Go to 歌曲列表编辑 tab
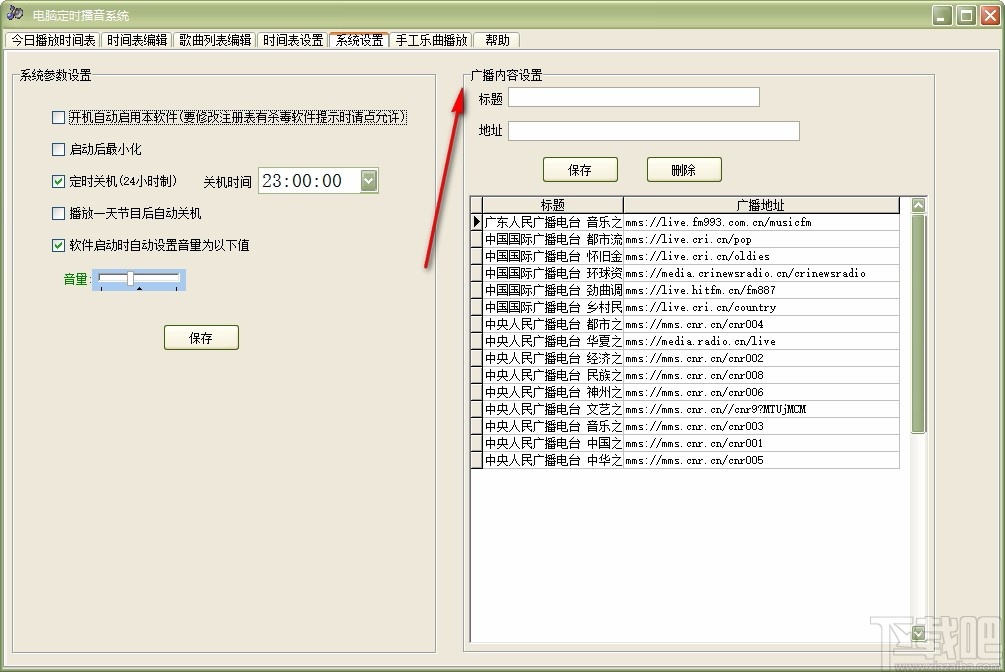The height and width of the screenshot is (672, 1005). click(x=215, y=40)
